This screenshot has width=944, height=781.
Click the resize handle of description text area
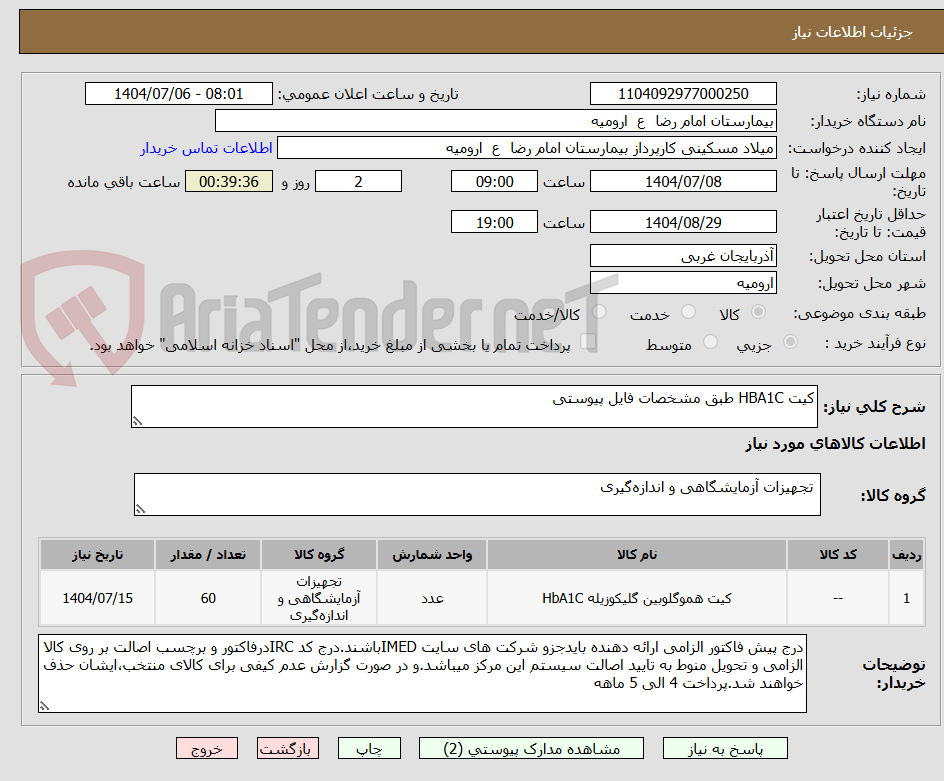(x=137, y=422)
